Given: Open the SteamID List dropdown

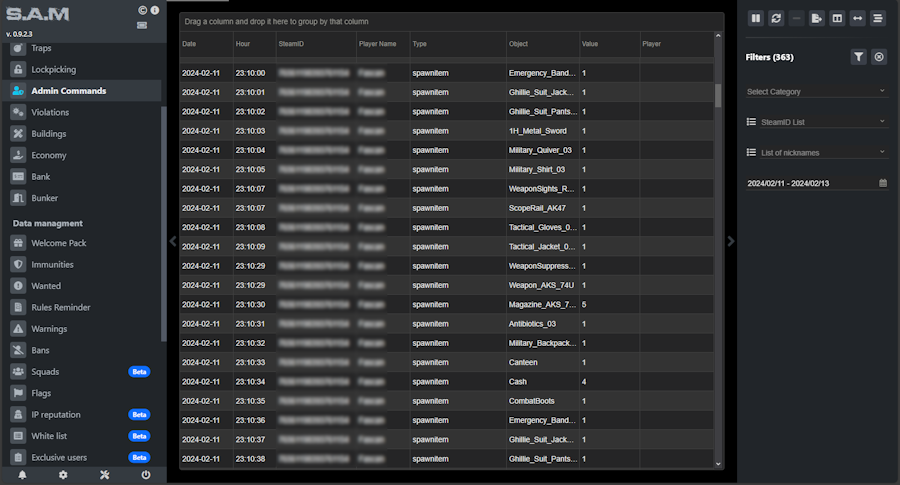Looking at the screenshot, I should (x=816, y=122).
